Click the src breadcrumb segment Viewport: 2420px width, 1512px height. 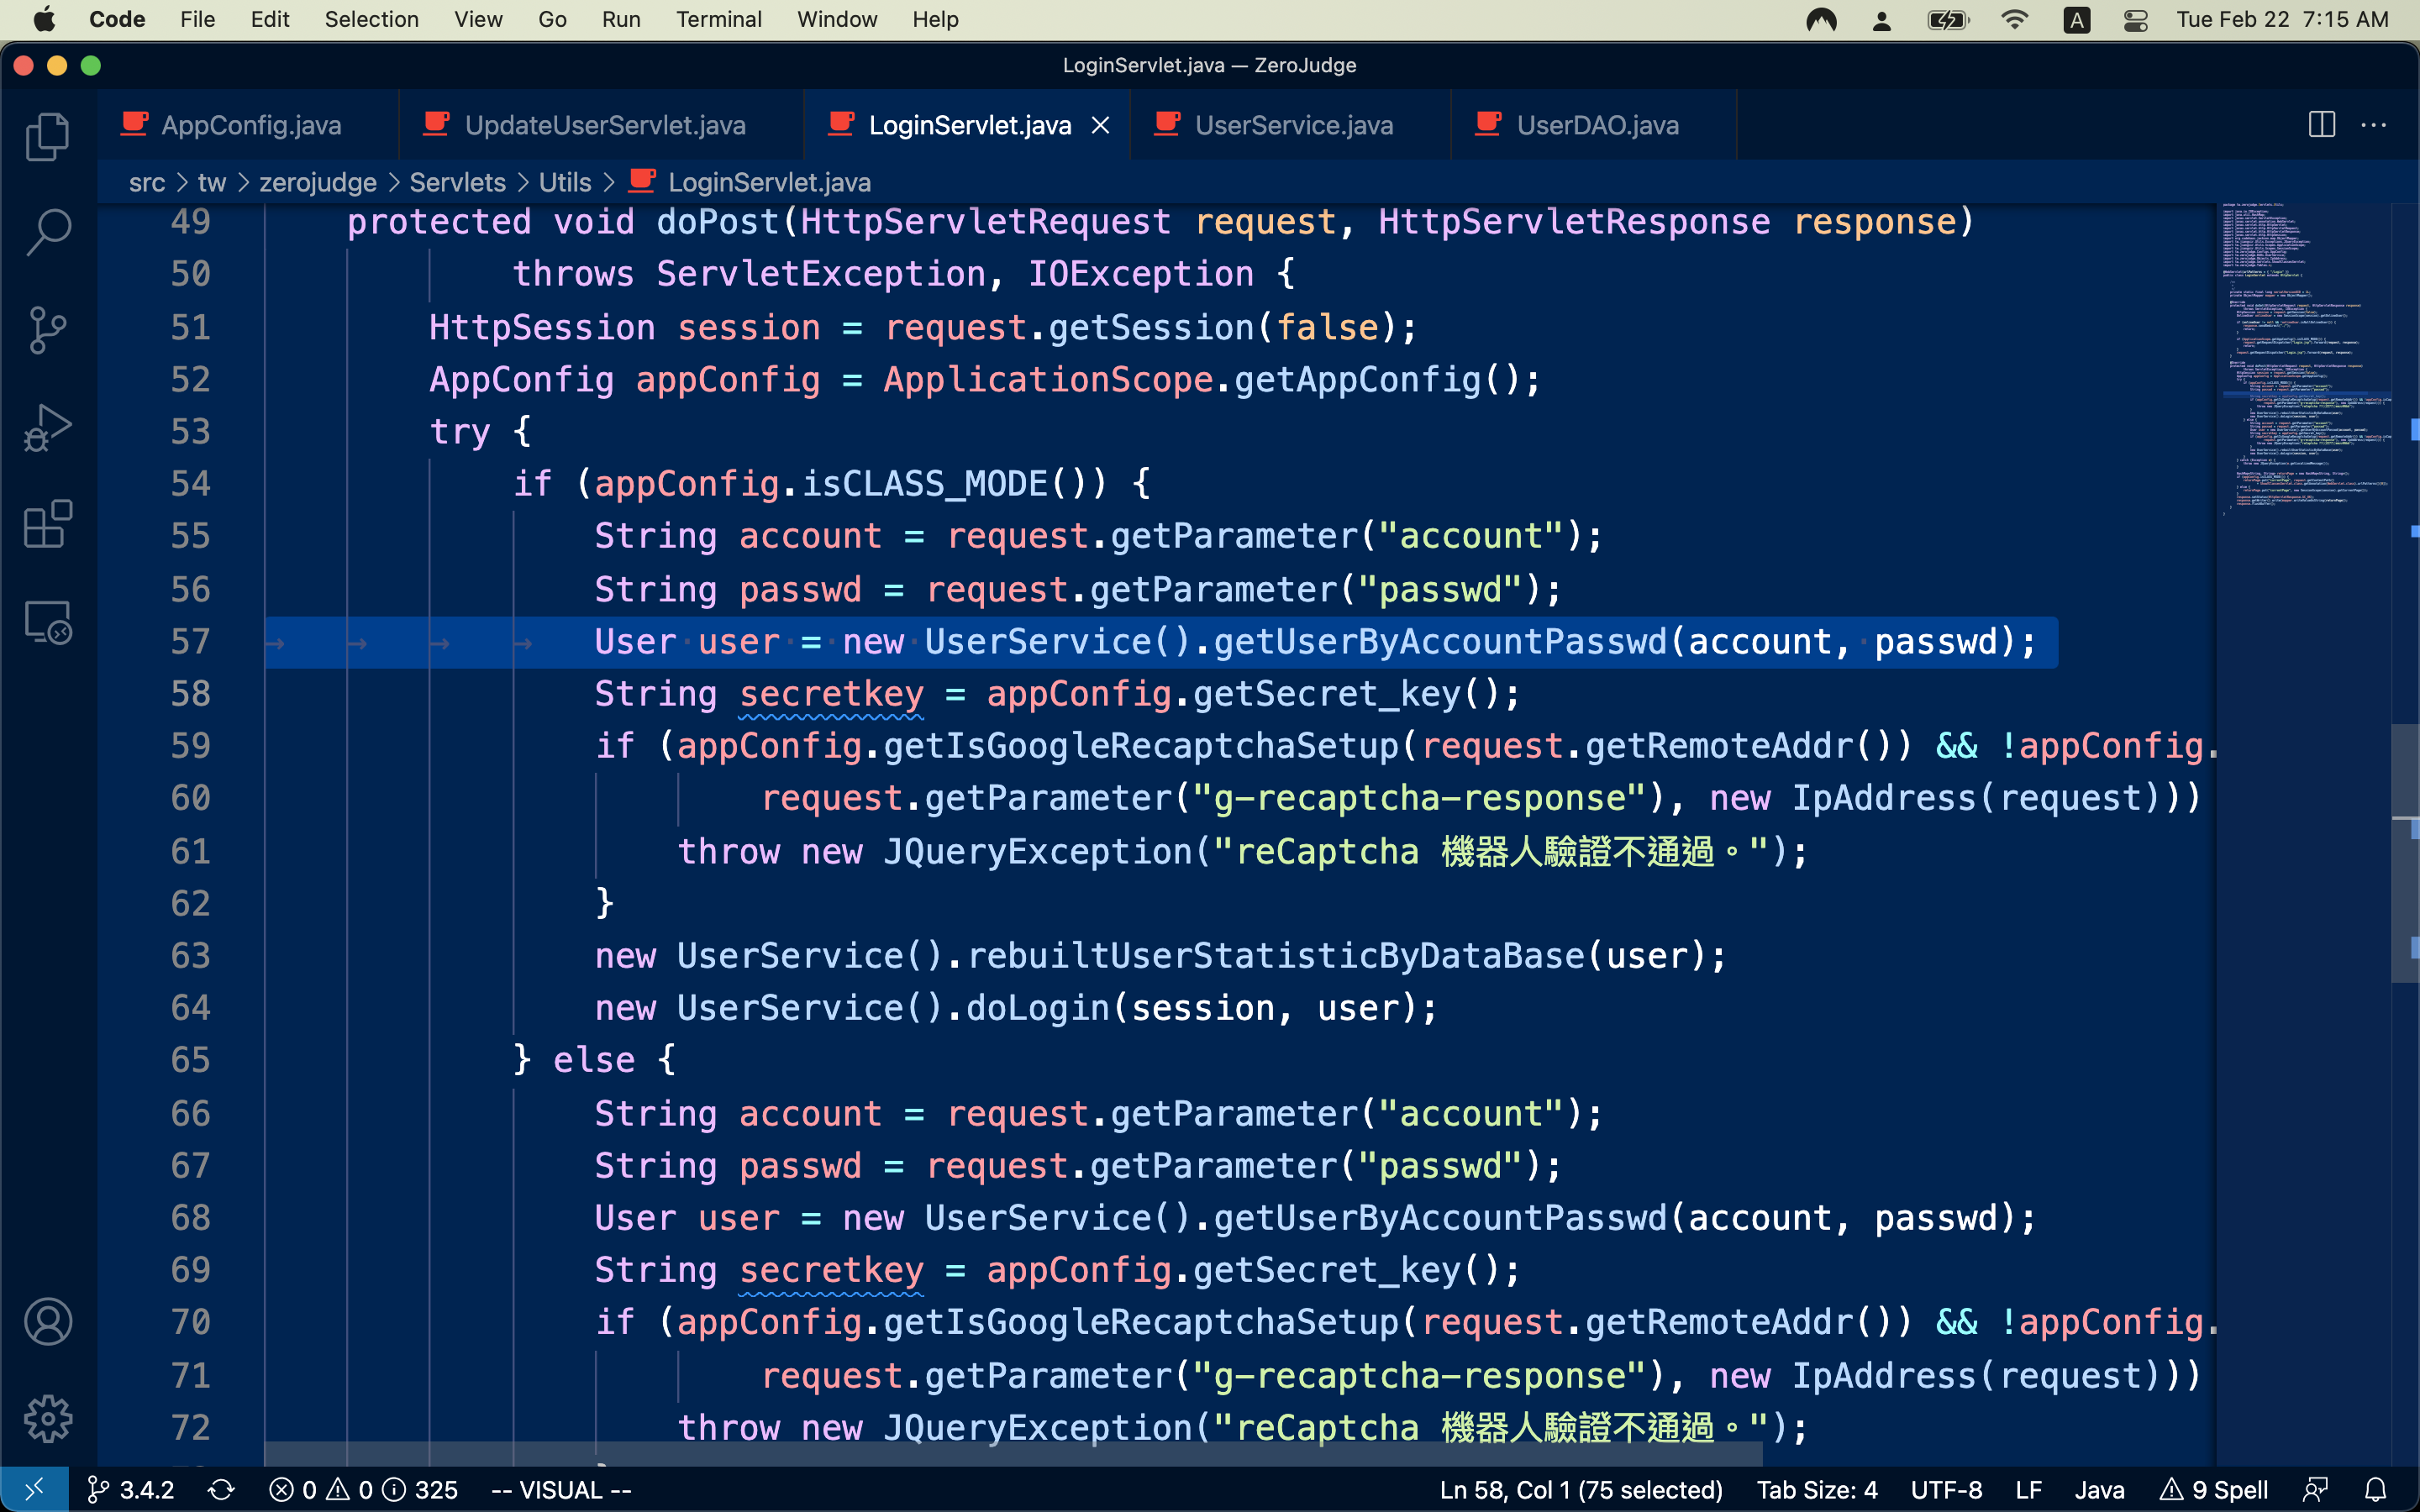(x=147, y=182)
